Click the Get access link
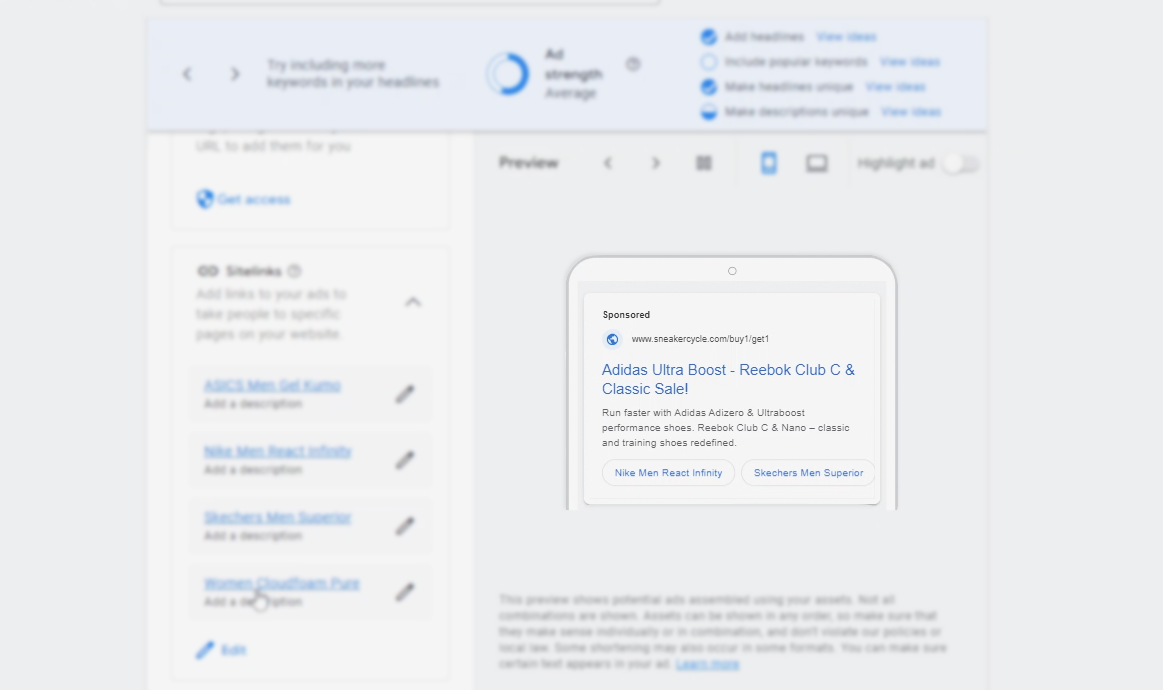Screen dimensions: 1163x690 coord(253,199)
